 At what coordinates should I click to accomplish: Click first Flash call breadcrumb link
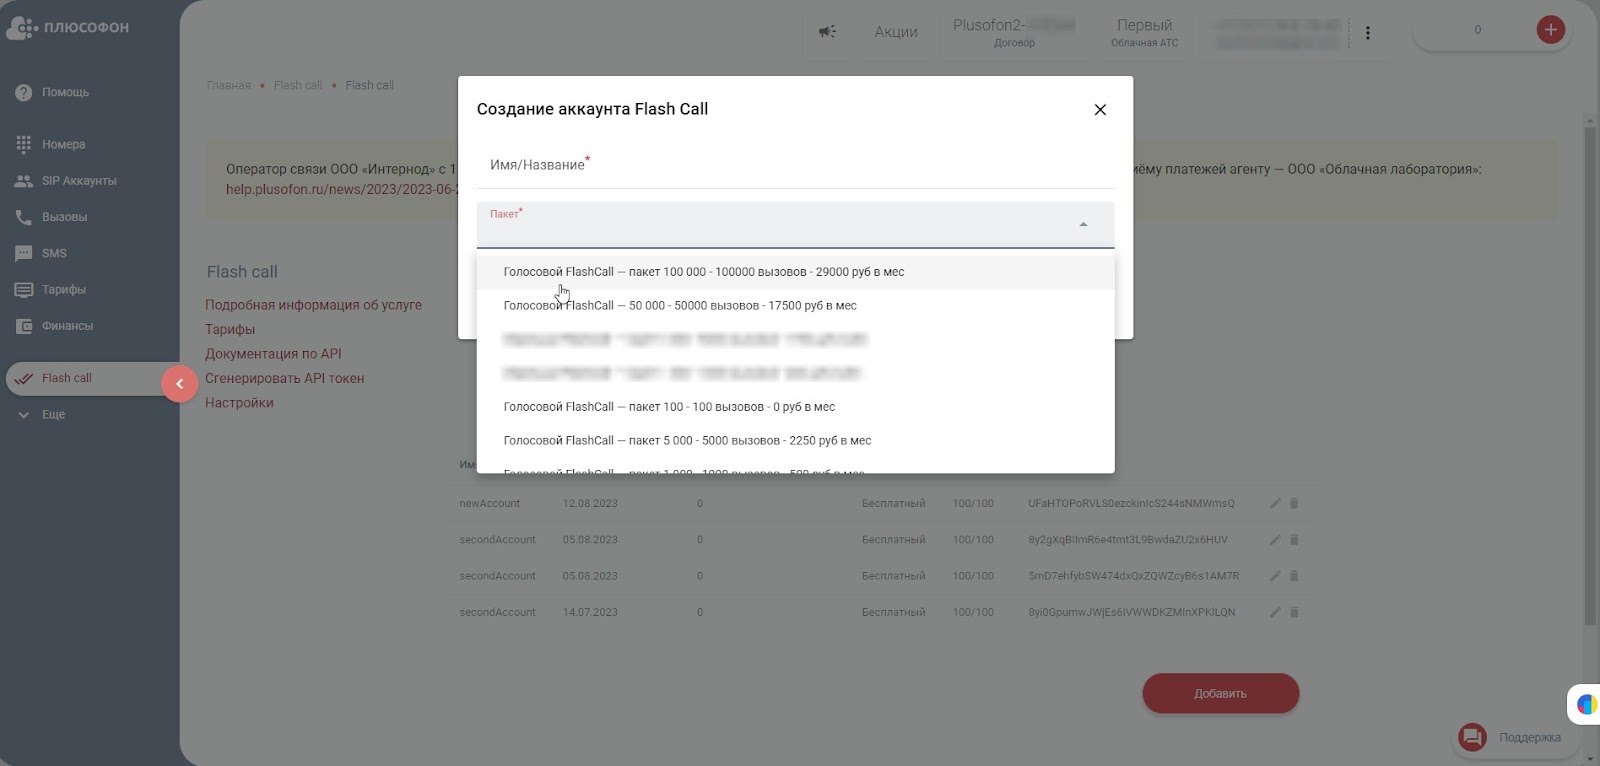[298, 85]
